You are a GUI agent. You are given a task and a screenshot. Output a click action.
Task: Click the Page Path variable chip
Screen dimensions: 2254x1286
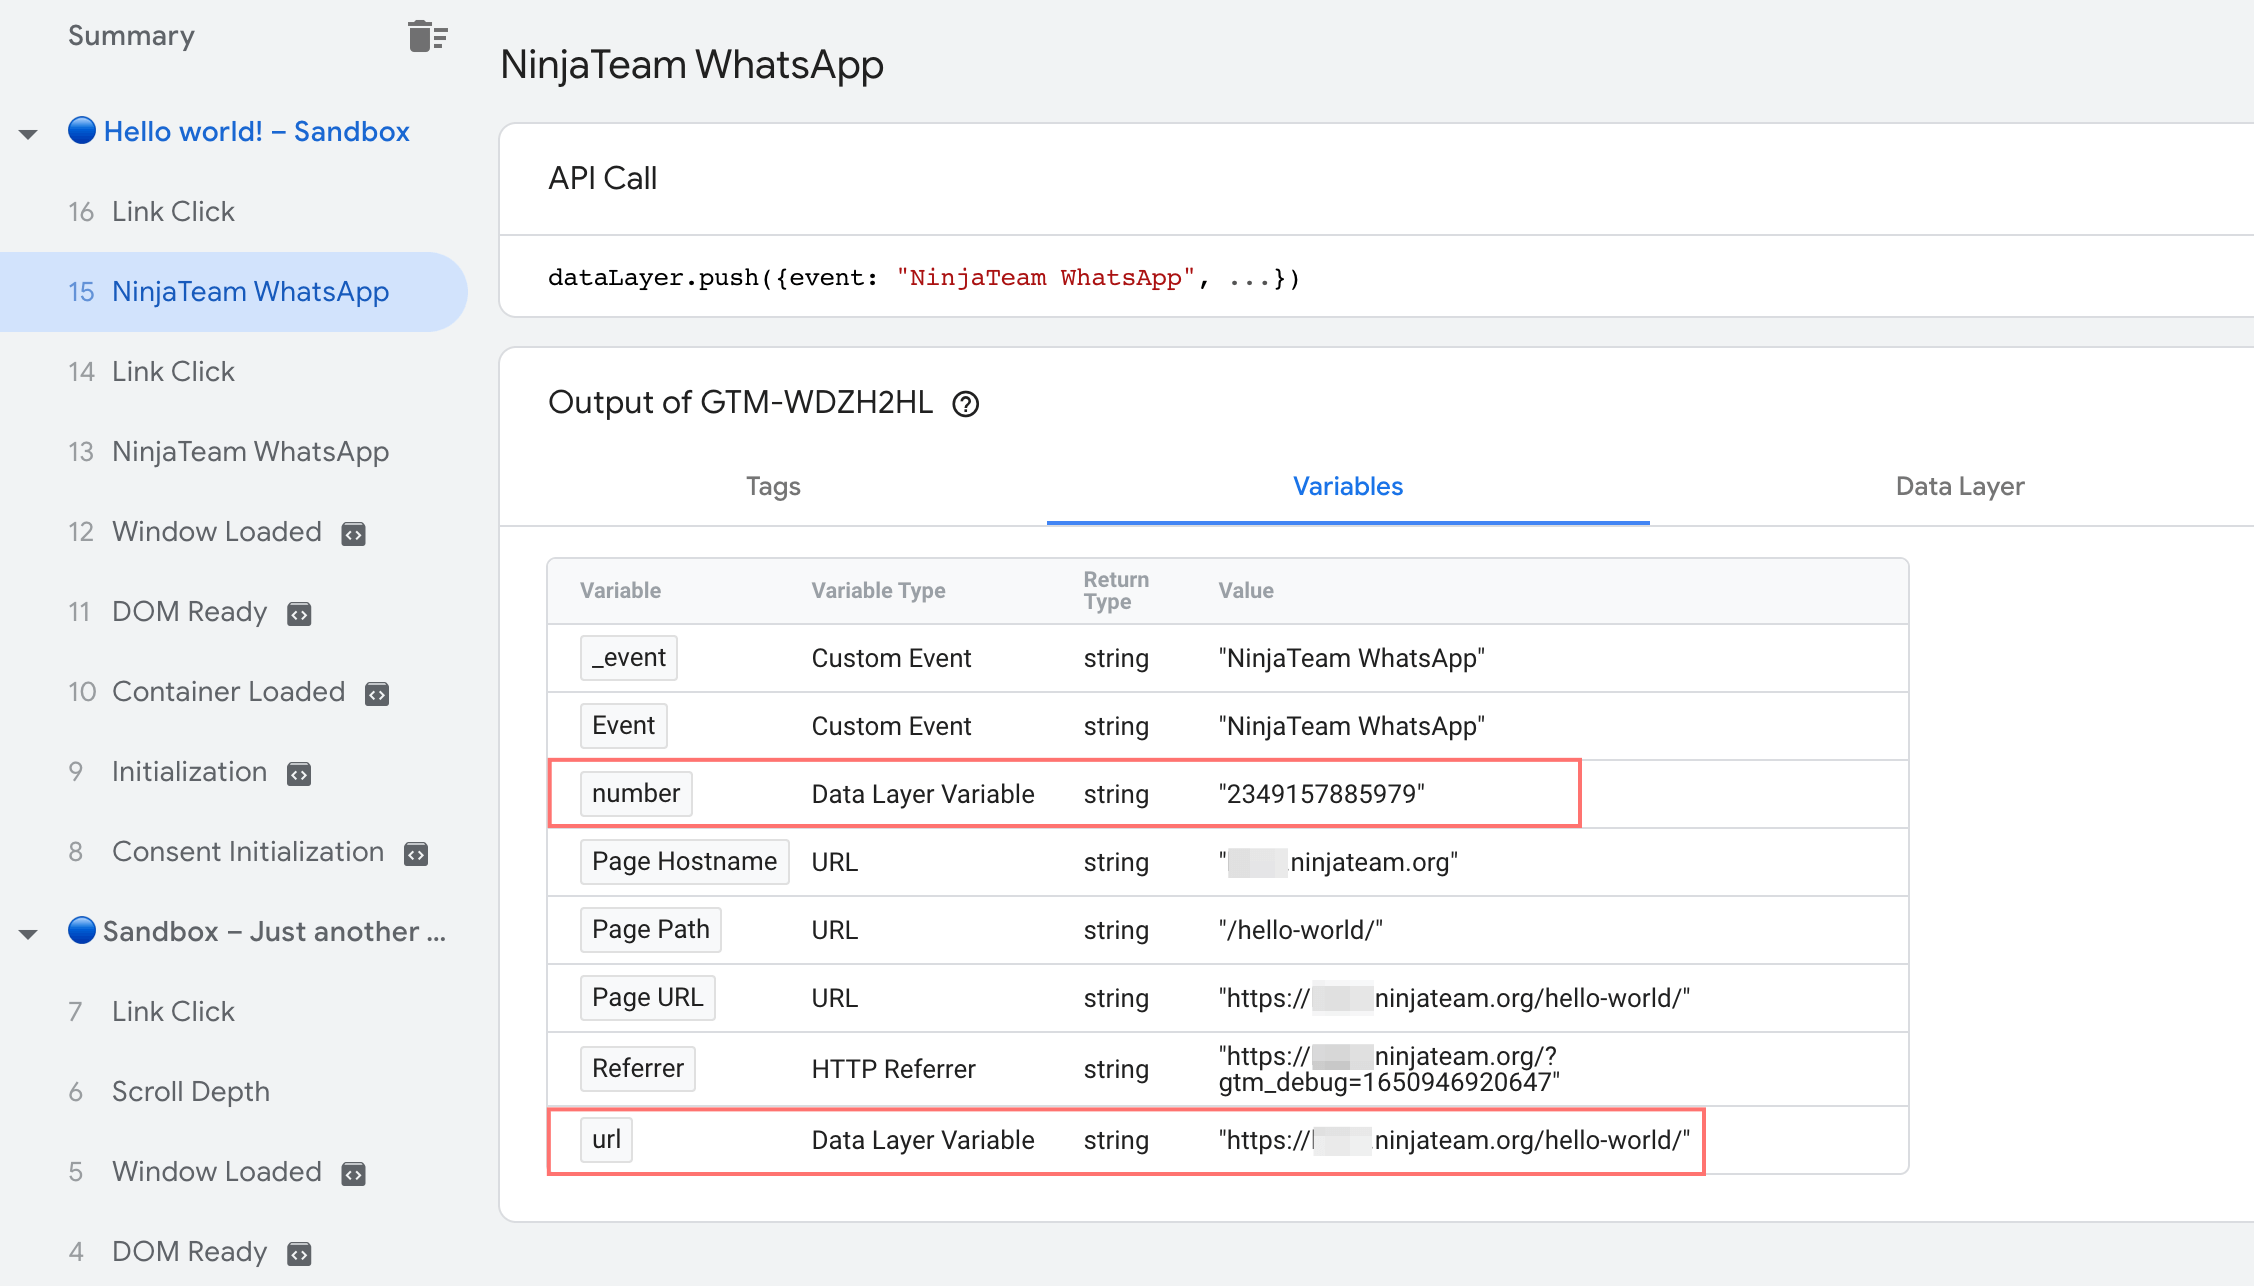(x=651, y=930)
